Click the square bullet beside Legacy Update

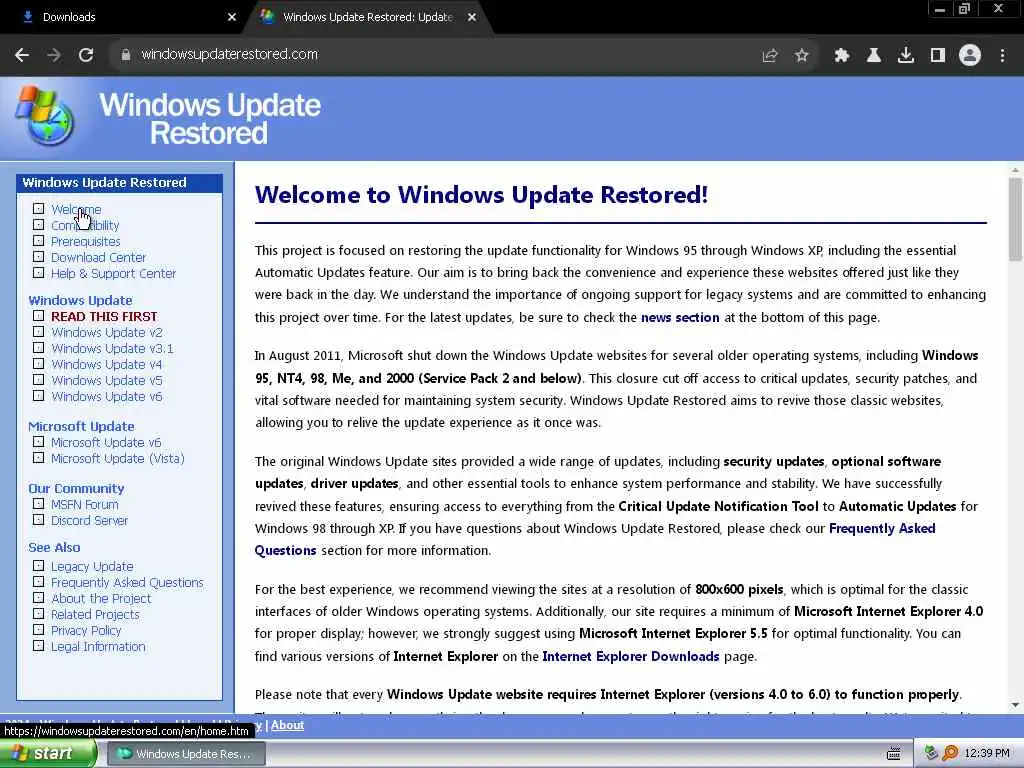[x=39, y=566]
